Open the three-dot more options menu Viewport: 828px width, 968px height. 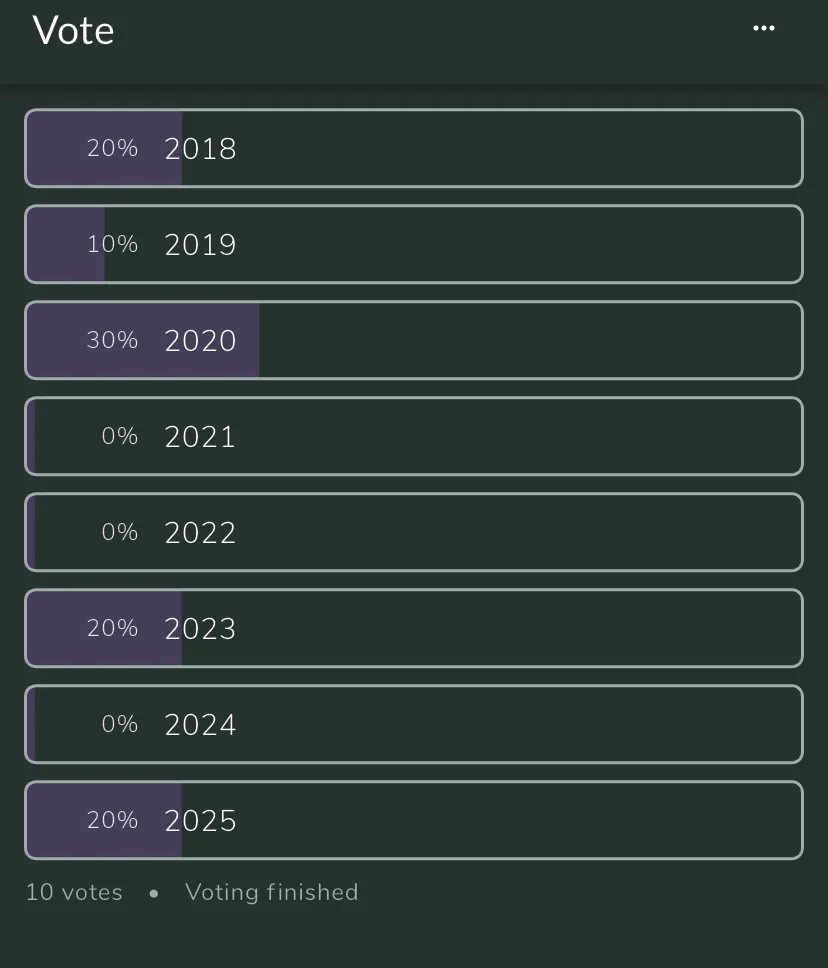click(x=764, y=29)
